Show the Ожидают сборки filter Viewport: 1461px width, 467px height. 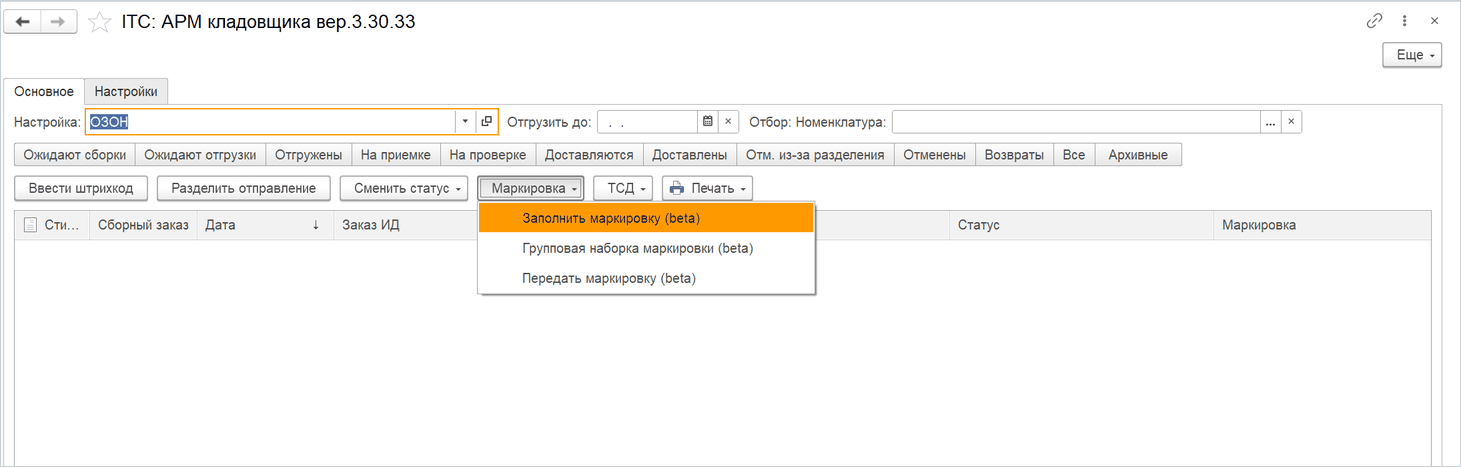(75, 155)
